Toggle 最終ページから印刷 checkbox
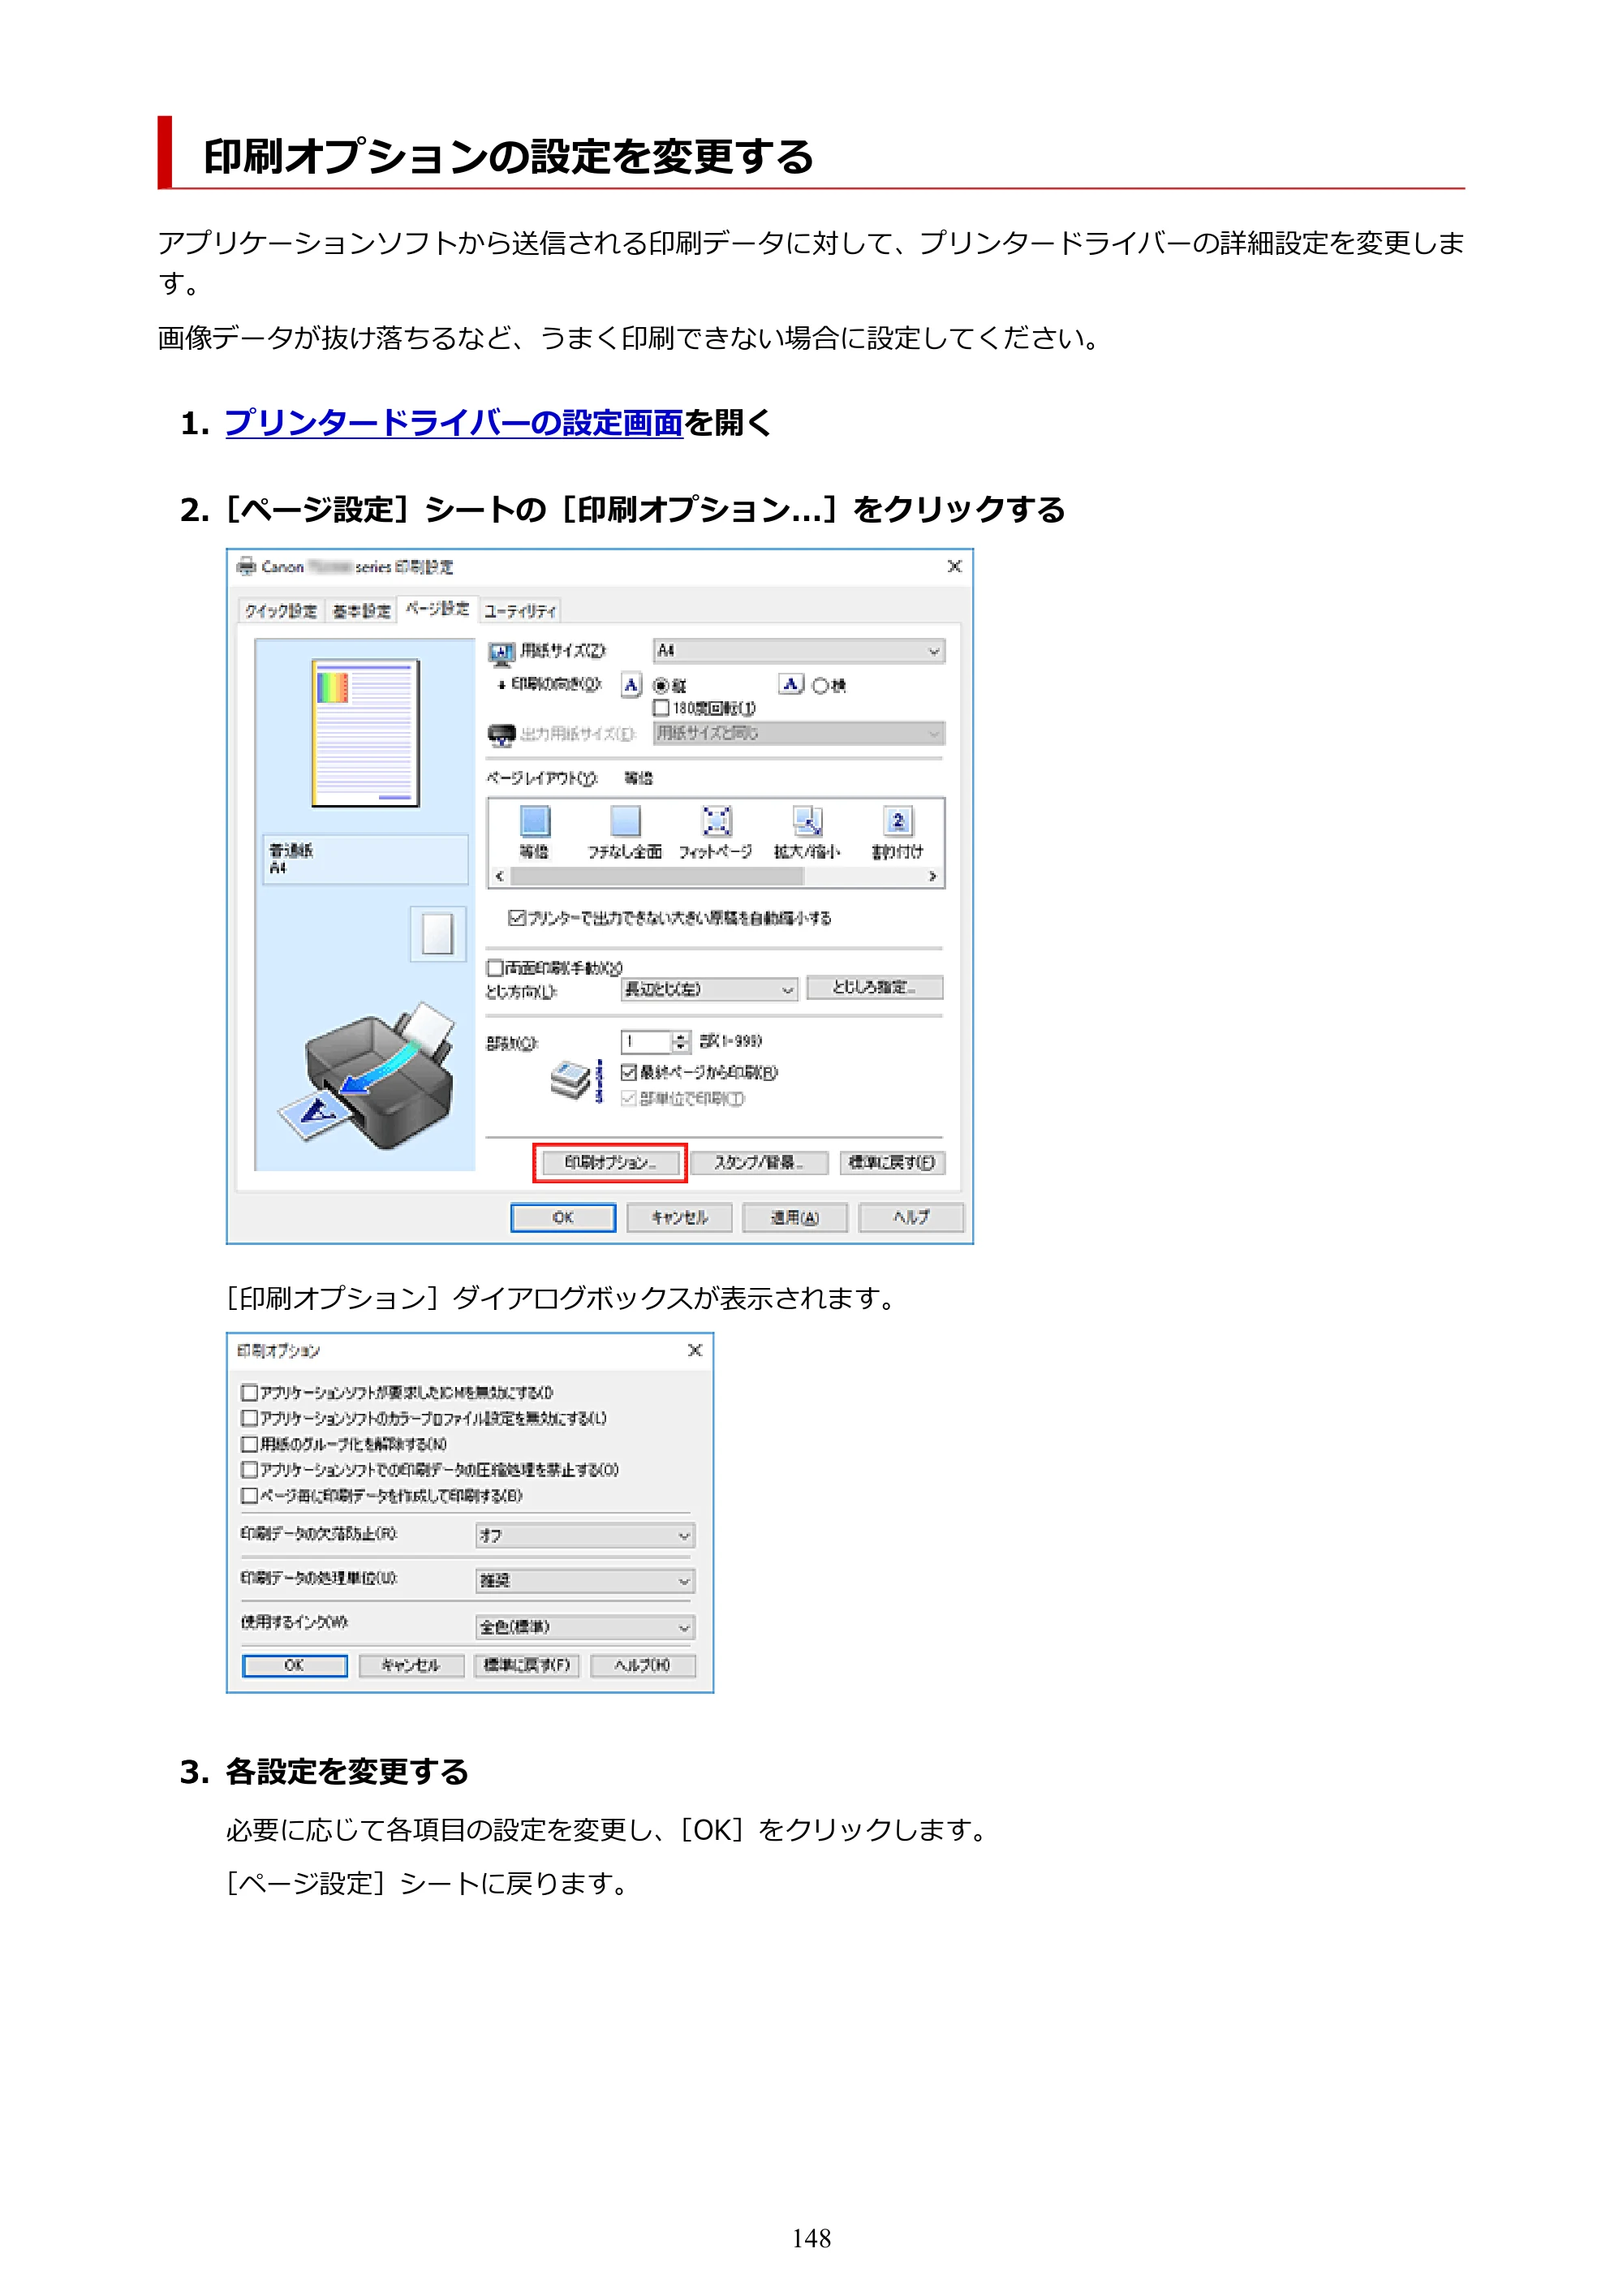Screen dimensions: 1623x2296 [x=629, y=1072]
